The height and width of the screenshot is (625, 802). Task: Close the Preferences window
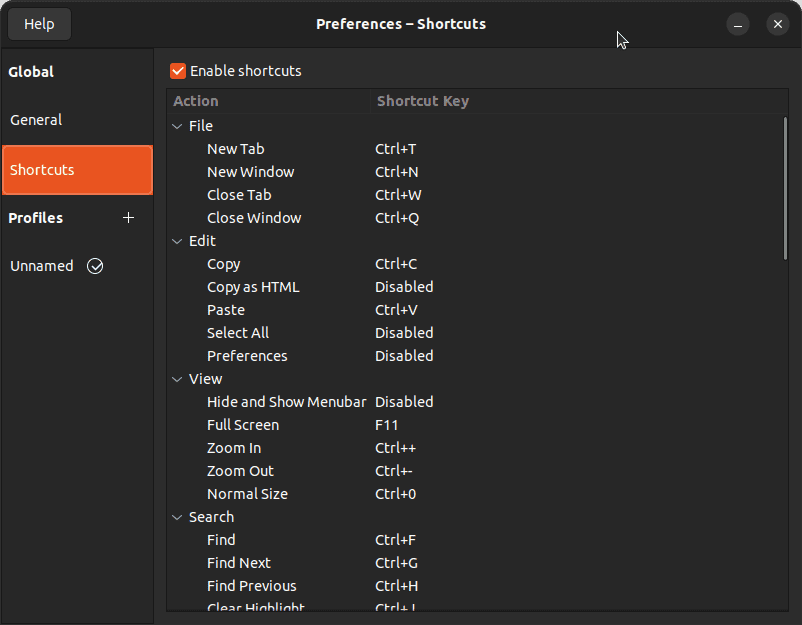(x=777, y=24)
